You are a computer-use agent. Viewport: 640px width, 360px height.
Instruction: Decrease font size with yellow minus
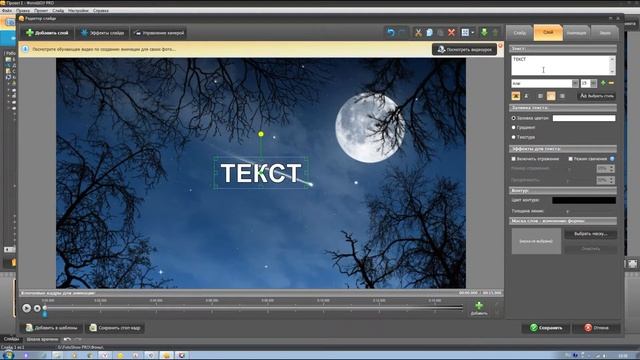(x=611, y=83)
